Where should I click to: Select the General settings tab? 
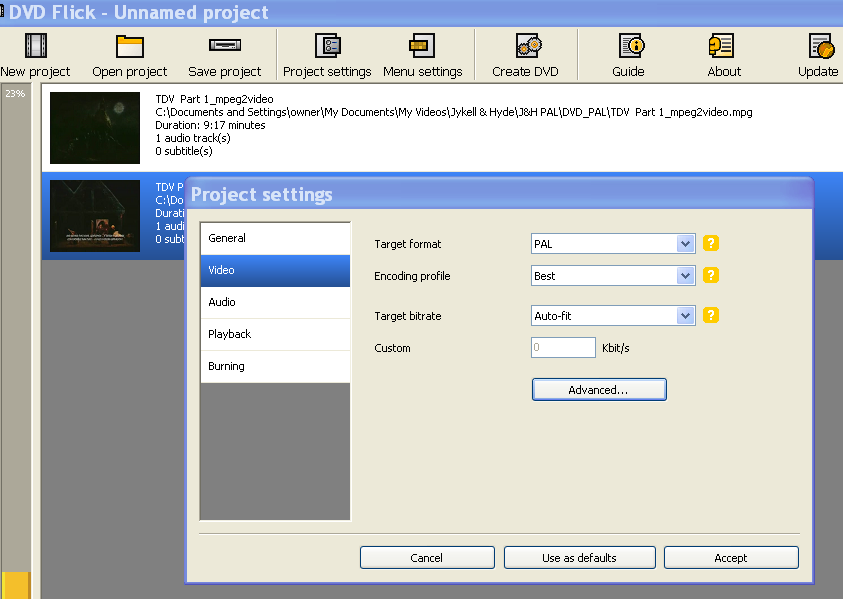point(275,238)
